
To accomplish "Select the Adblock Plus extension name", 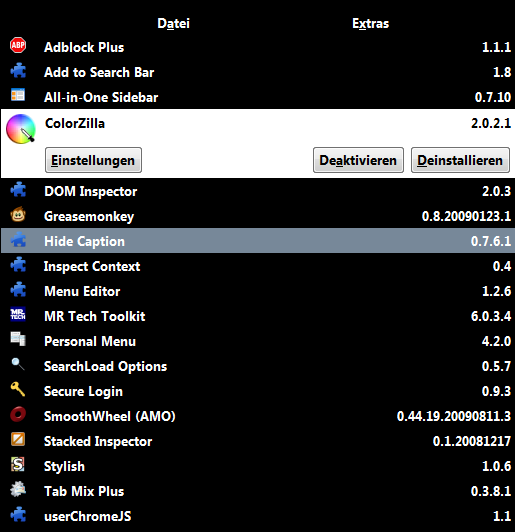I will [x=84, y=47].
